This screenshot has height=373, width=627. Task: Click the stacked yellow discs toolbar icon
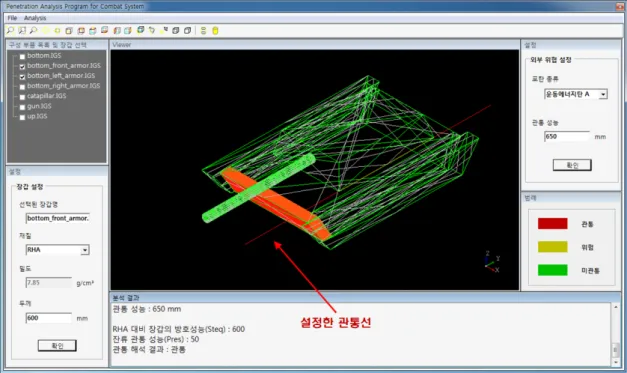click(x=203, y=30)
